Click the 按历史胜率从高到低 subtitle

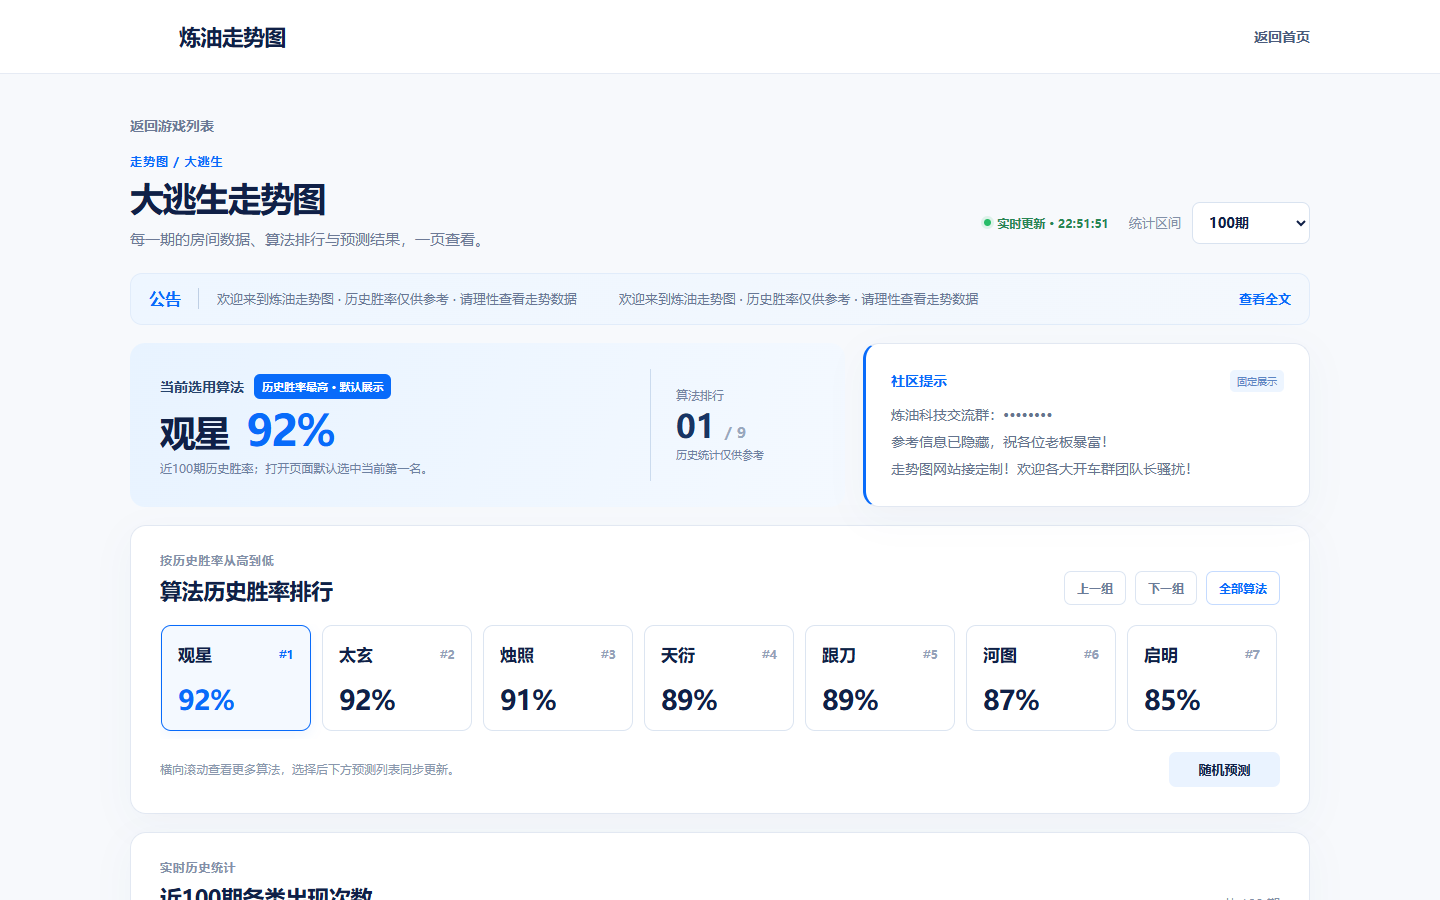click(x=217, y=561)
